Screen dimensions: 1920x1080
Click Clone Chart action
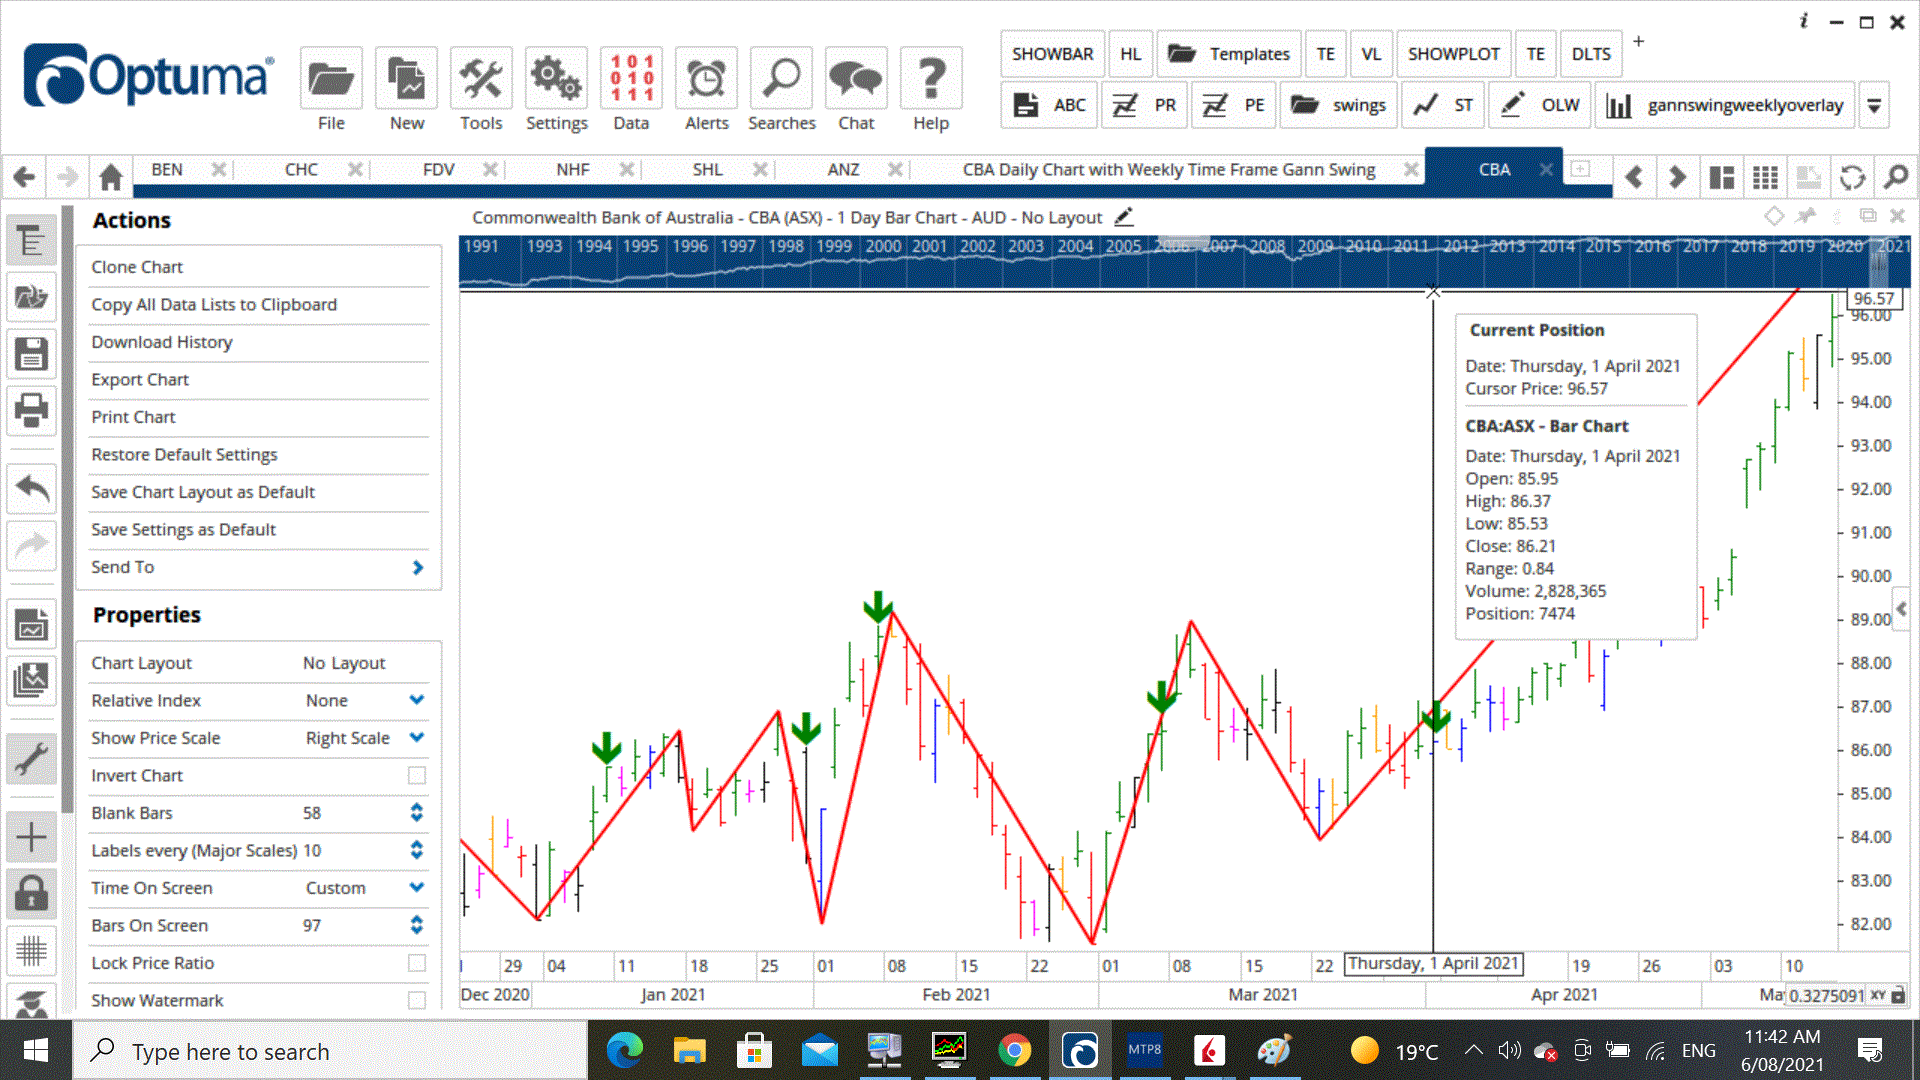pos(137,267)
